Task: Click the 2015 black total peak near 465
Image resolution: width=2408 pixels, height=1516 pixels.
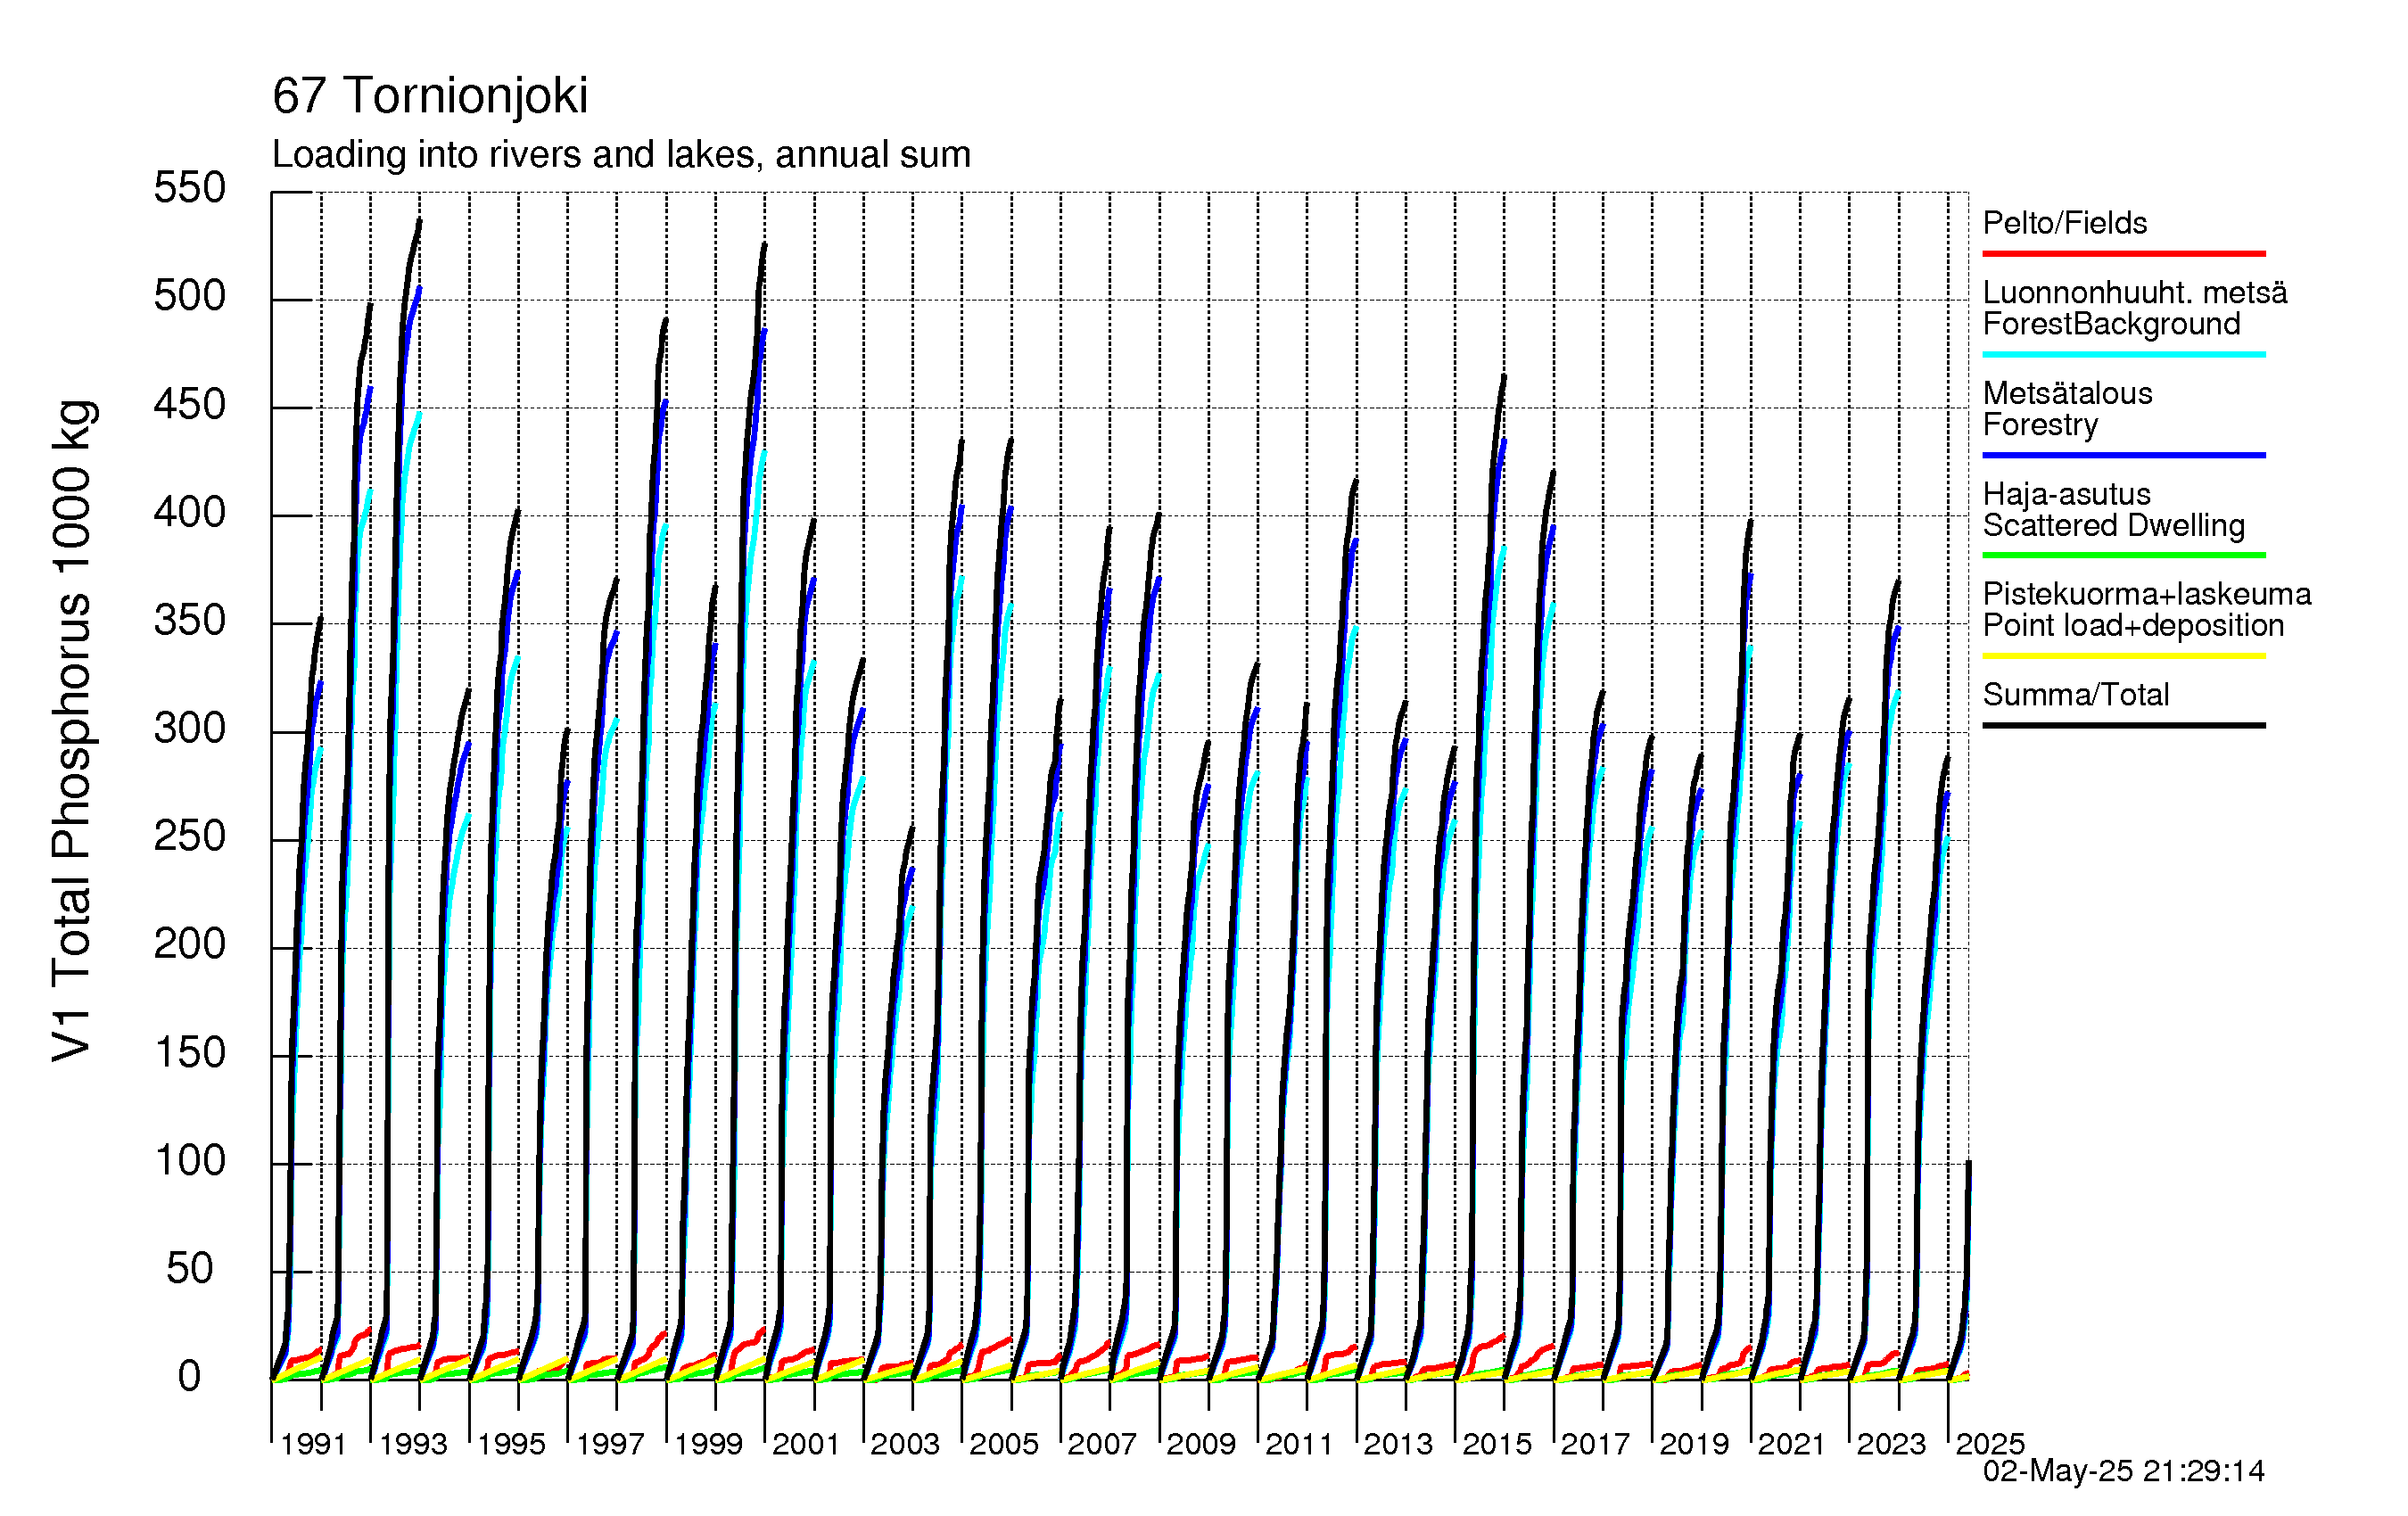Action: pyautogui.click(x=1503, y=378)
